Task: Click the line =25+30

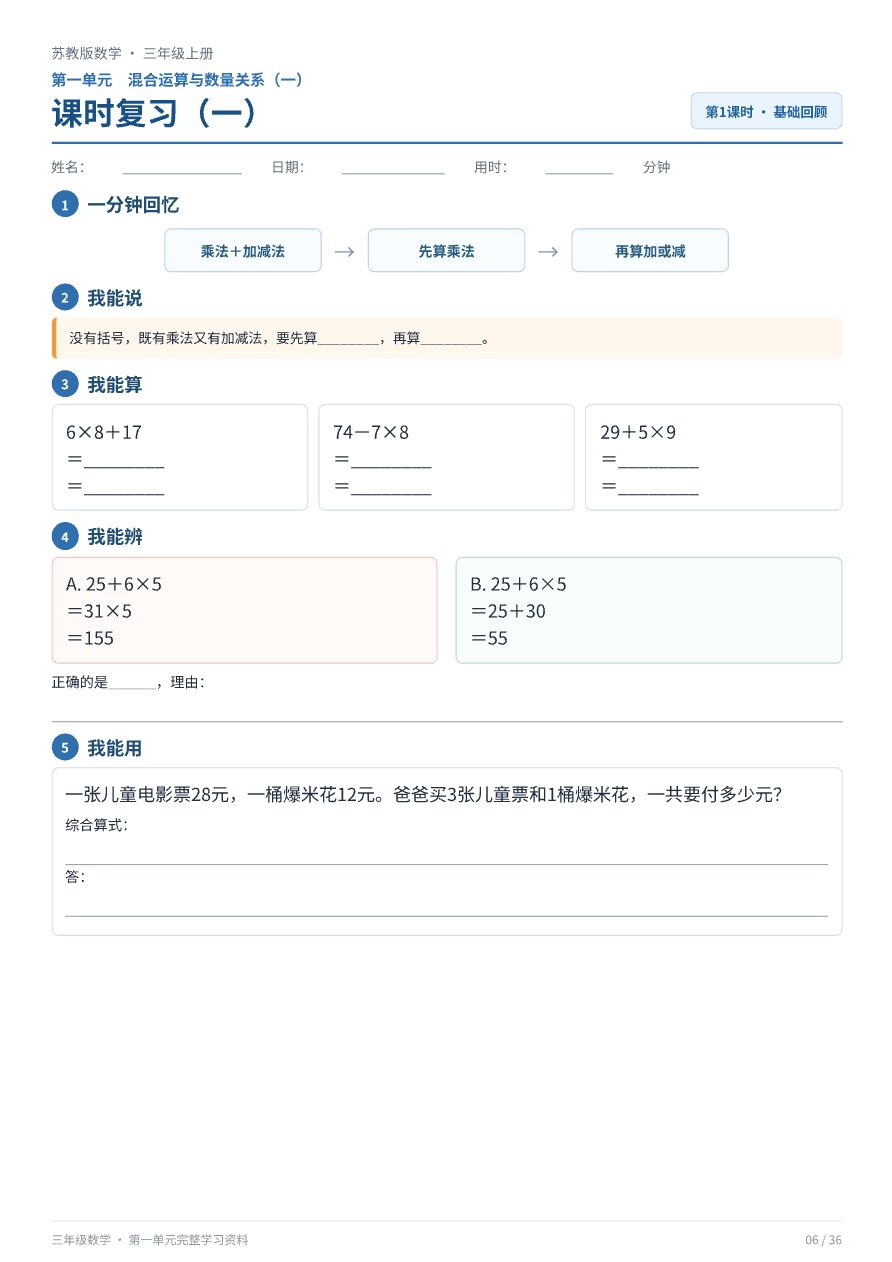Action: [x=508, y=611]
